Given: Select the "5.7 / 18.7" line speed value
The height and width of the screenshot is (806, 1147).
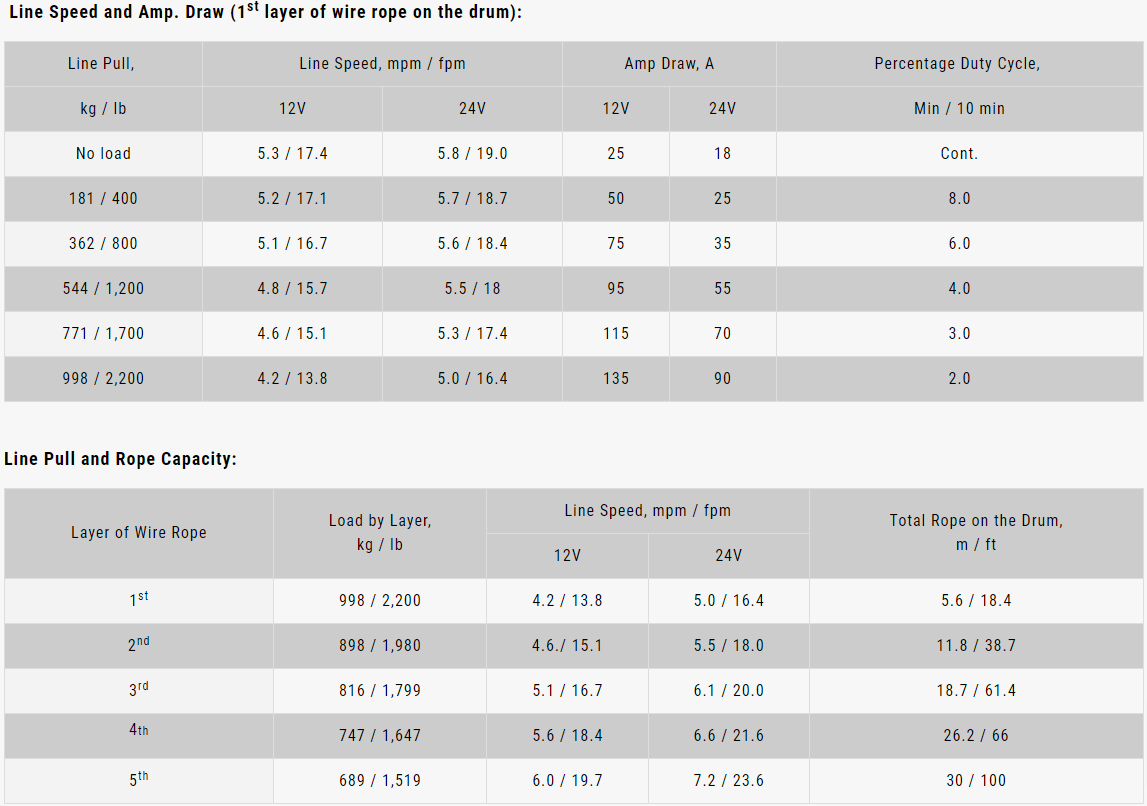Looking at the screenshot, I should (x=472, y=199).
